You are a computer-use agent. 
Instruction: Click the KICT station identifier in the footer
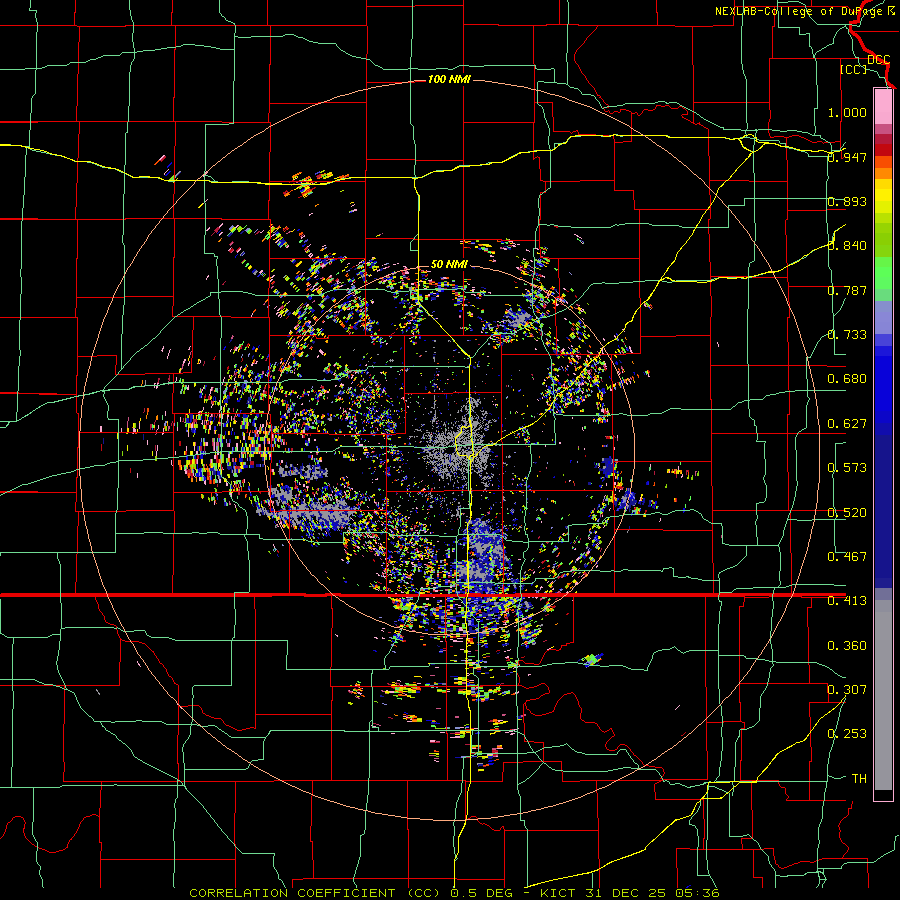click(x=560, y=893)
